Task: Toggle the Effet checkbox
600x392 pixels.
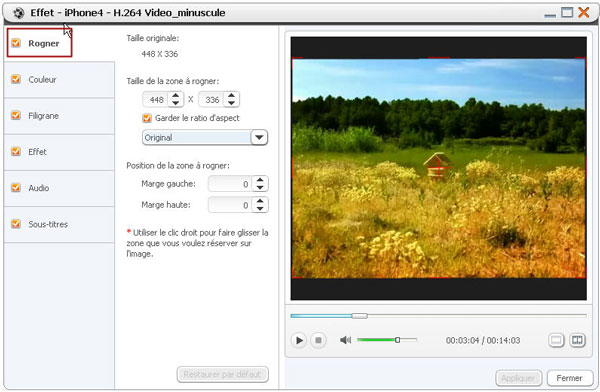Action: tap(16, 152)
